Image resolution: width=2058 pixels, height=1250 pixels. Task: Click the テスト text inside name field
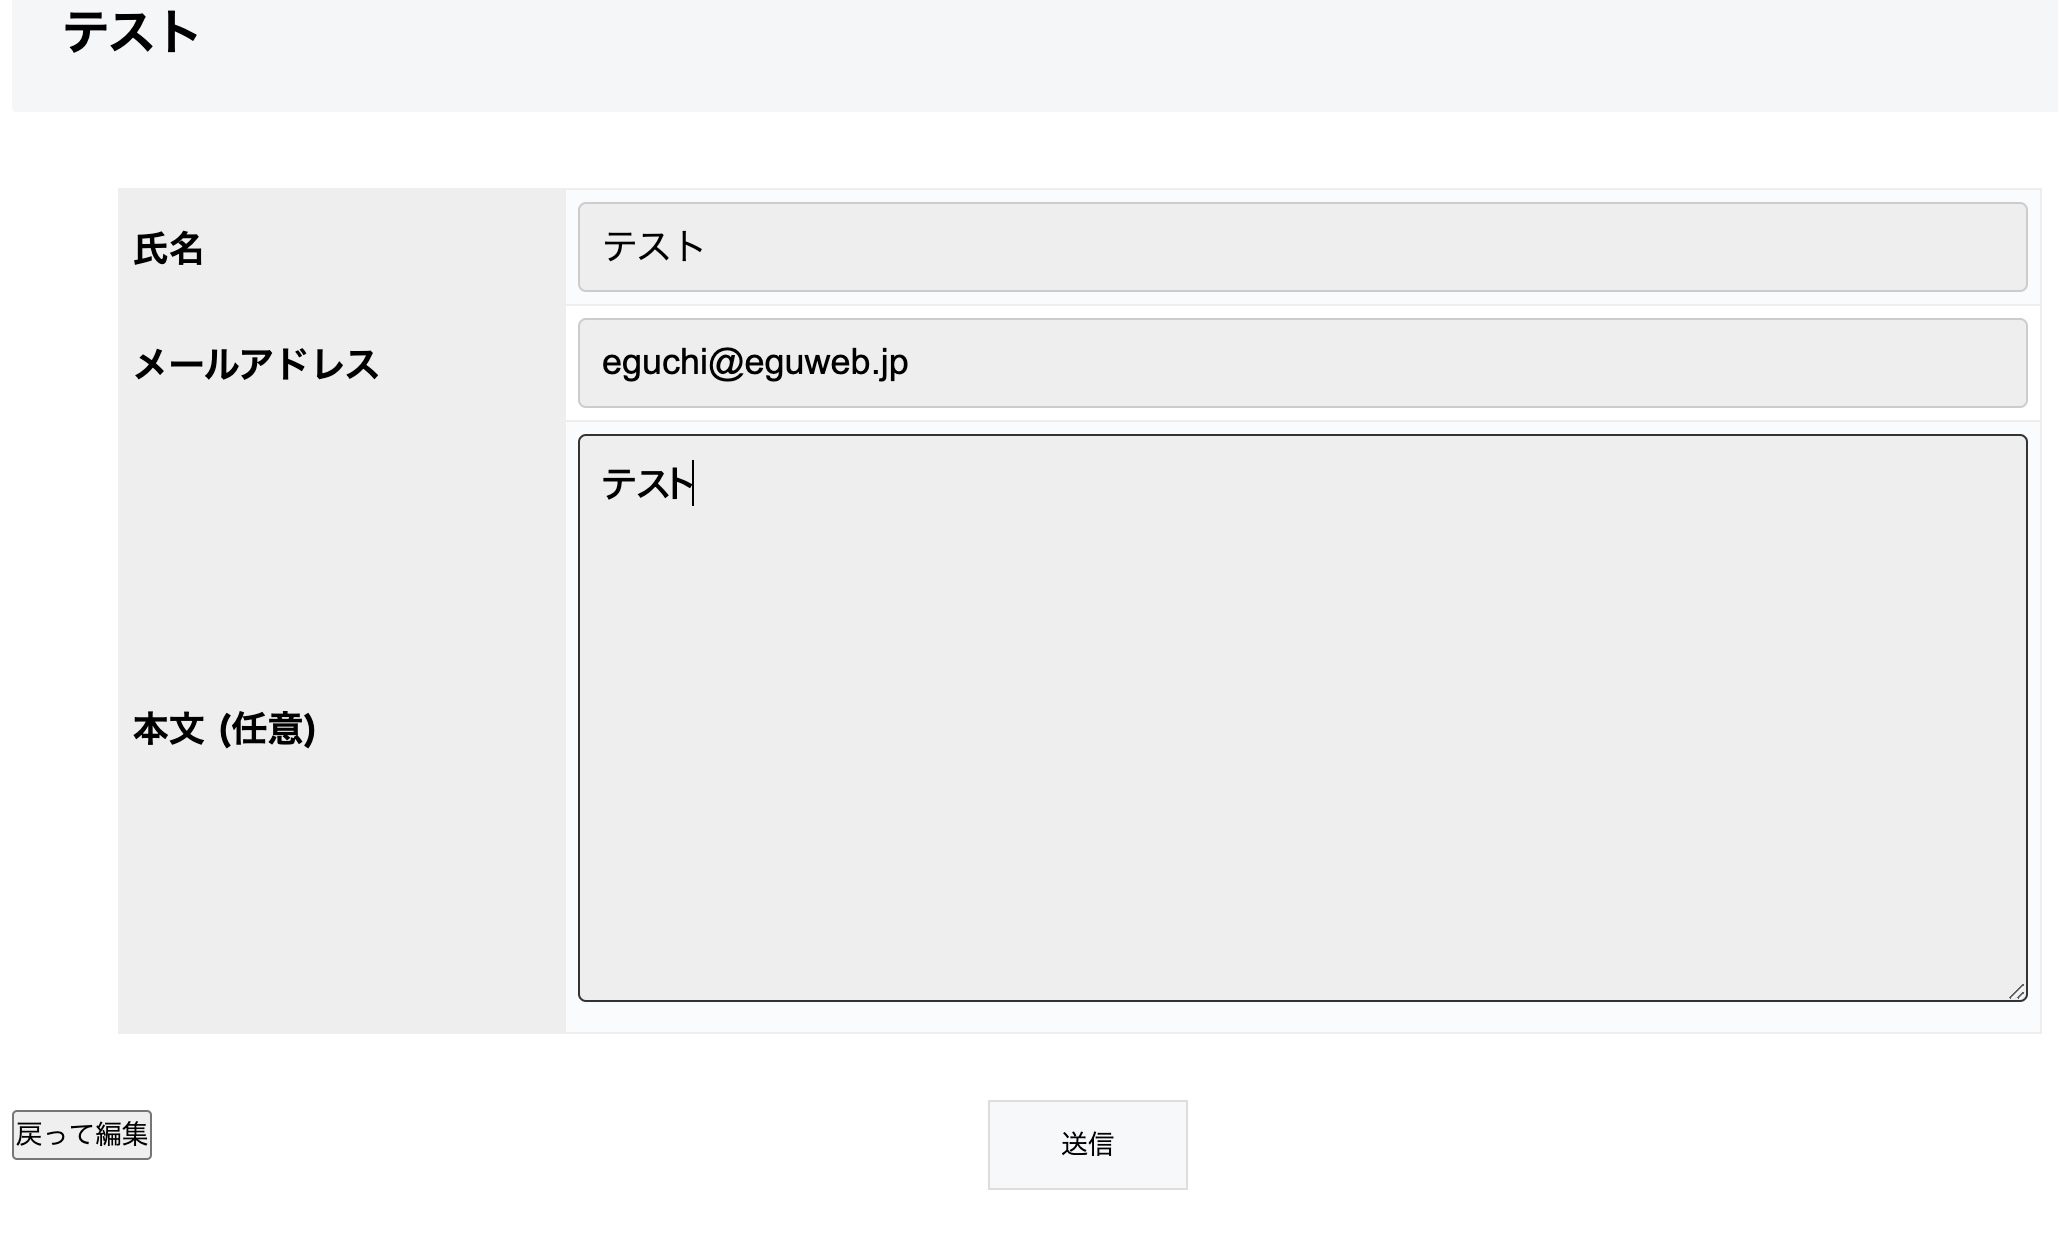(654, 247)
